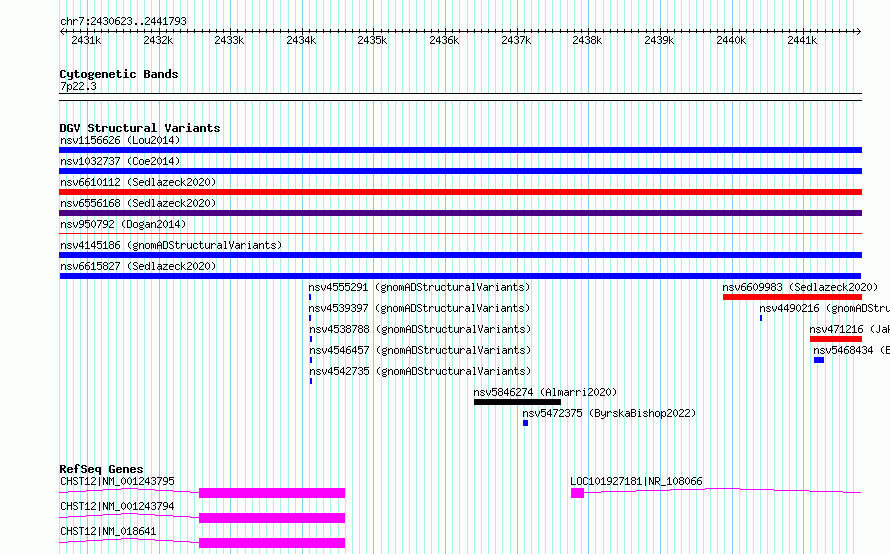The height and width of the screenshot is (554, 890).
Task: Click the nsv6615827 (Sedlazeck2020) blue bar
Action: click(460, 276)
